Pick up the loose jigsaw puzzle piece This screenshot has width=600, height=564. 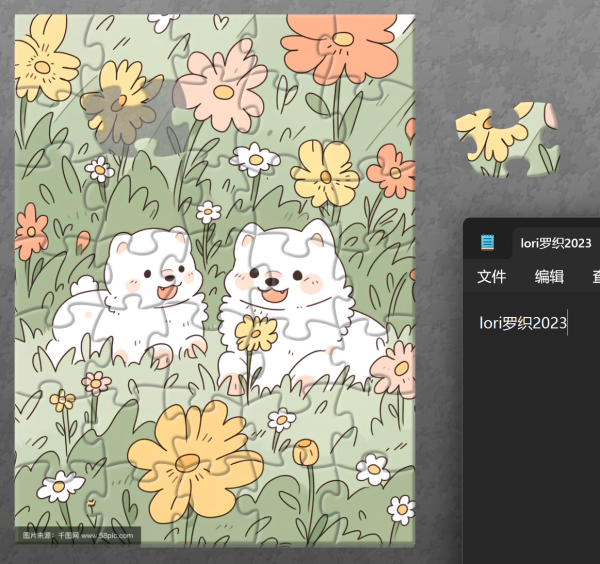pyautogui.click(x=507, y=139)
